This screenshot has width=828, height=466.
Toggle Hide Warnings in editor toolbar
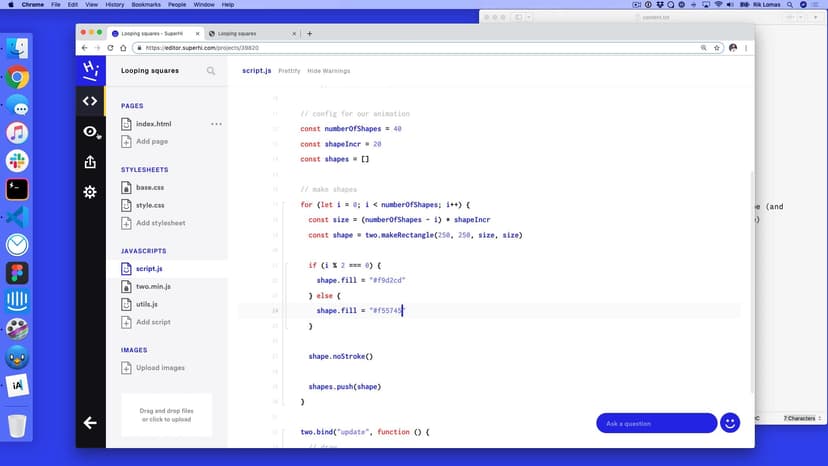point(329,71)
